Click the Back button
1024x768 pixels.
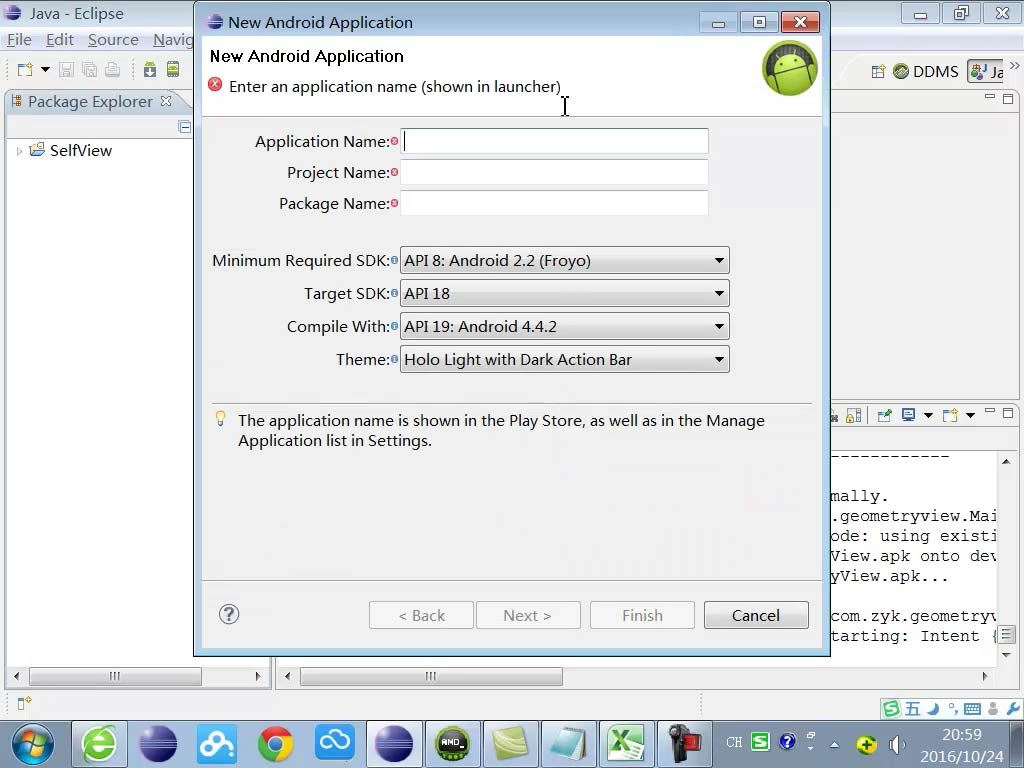421,615
